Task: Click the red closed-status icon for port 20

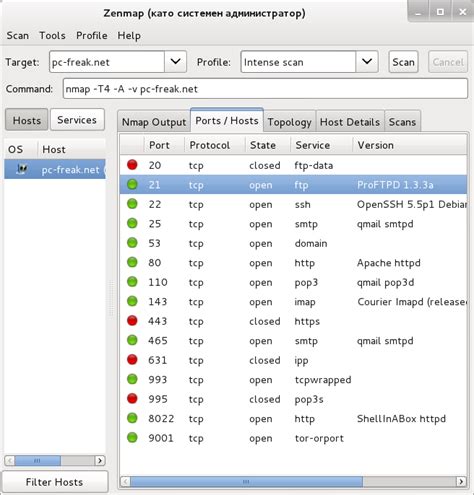Action: click(132, 165)
